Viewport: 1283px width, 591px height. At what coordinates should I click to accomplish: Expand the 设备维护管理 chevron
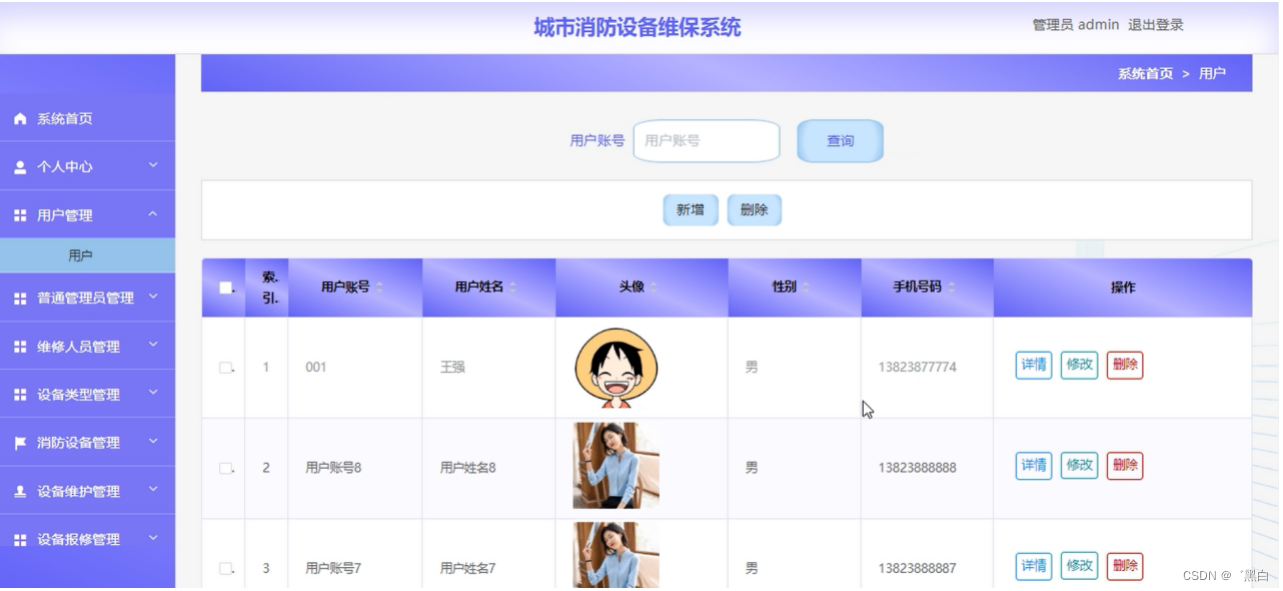[x=153, y=489]
